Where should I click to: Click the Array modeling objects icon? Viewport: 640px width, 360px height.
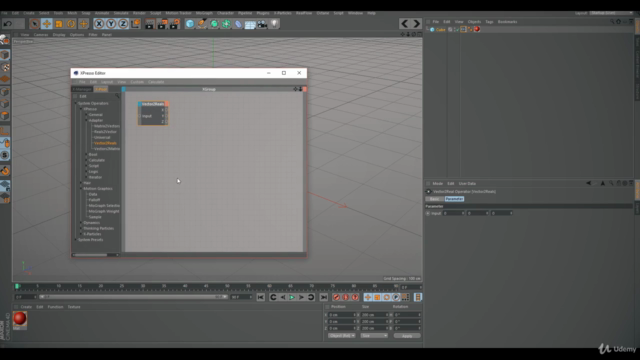[226, 24]
